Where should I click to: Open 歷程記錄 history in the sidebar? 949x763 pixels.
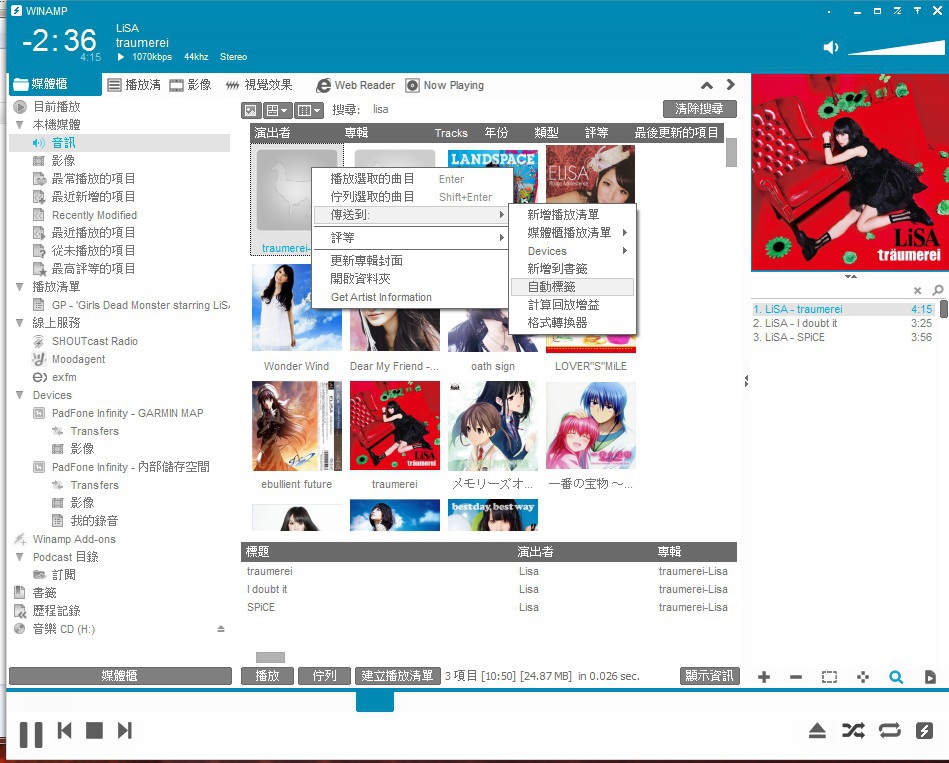[x=56, y=611]
